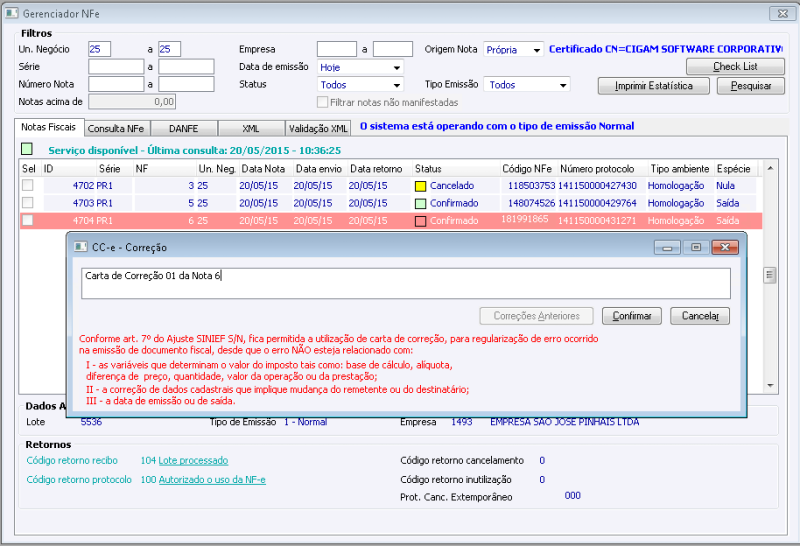Image resolution: width=800 pixels, height=546 pixels.
Task: Click the Notas acima de field
Action: pyautogui.click(x=132, y=102)
